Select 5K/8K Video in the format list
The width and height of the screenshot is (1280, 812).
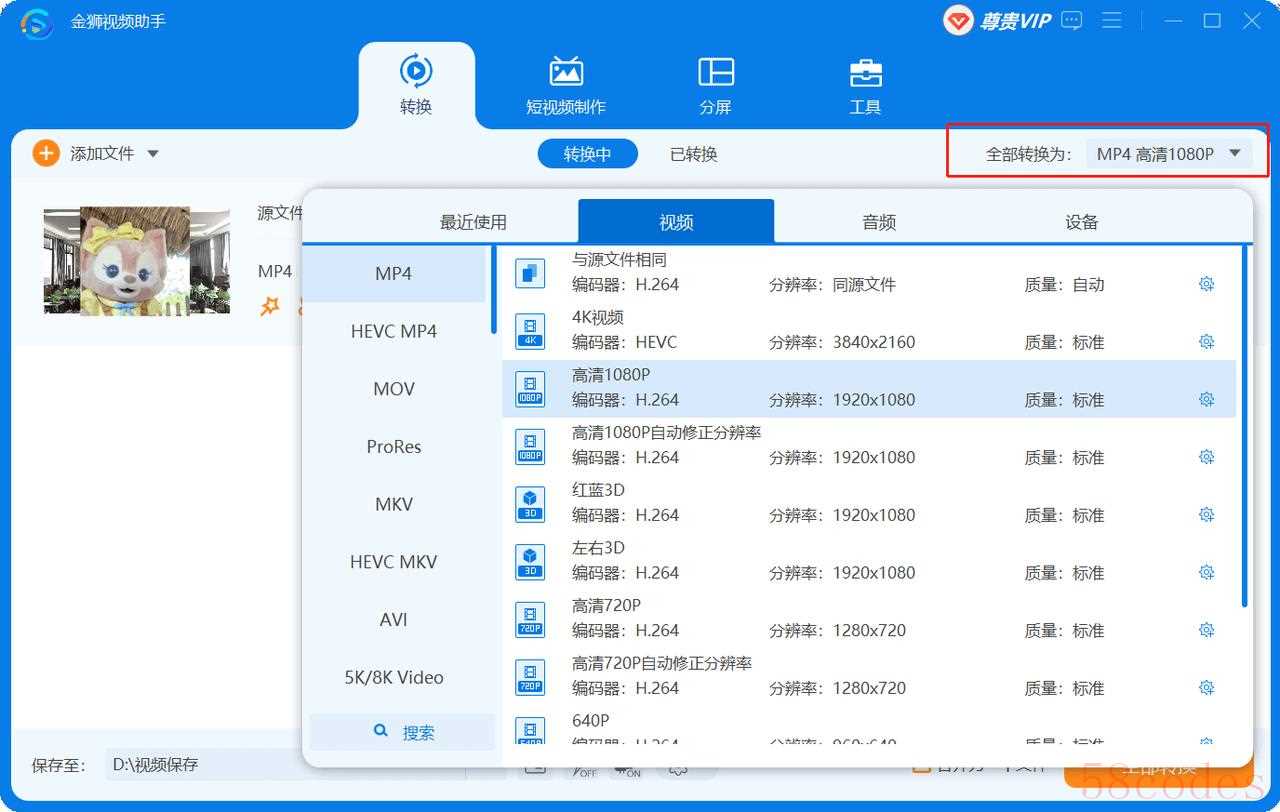click(394, 677)
